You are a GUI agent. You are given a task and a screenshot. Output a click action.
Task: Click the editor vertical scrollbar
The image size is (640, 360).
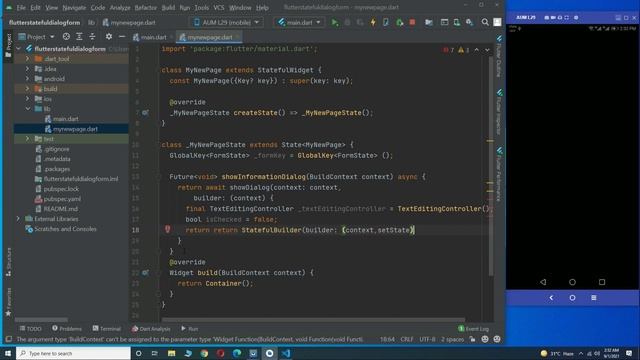click(491, 165)
